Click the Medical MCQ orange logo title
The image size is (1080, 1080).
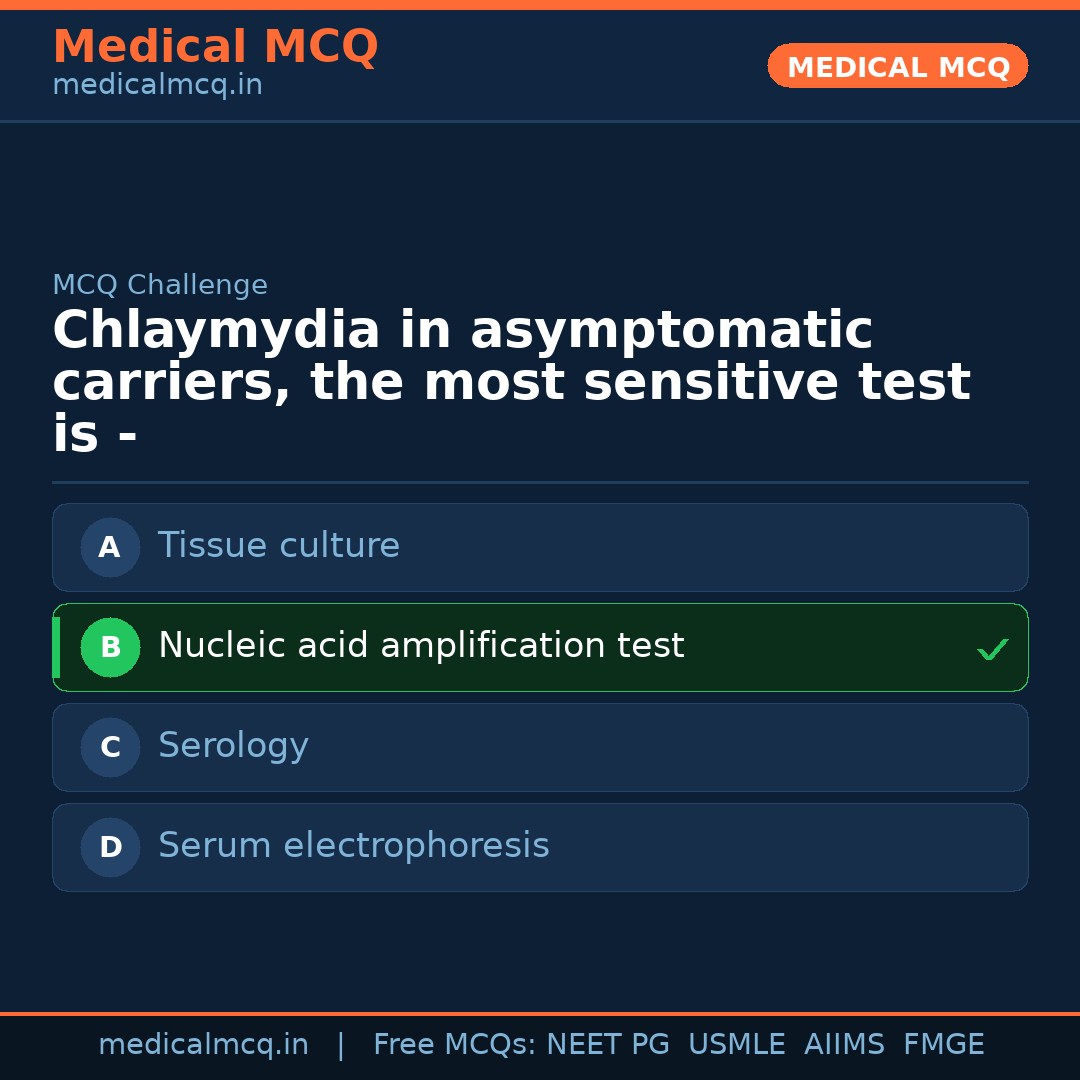tap(215, 47)
